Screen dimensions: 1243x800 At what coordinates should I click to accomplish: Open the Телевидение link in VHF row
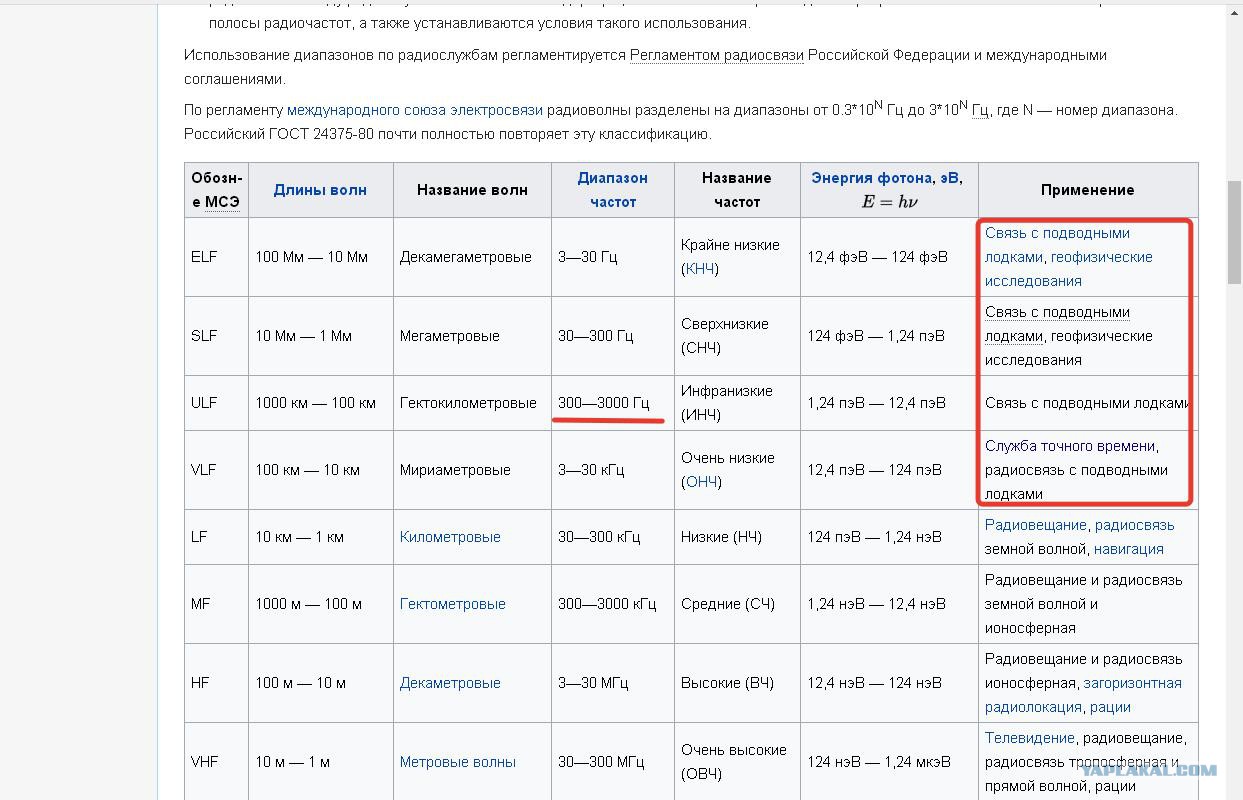click(x=1030, y=738)
